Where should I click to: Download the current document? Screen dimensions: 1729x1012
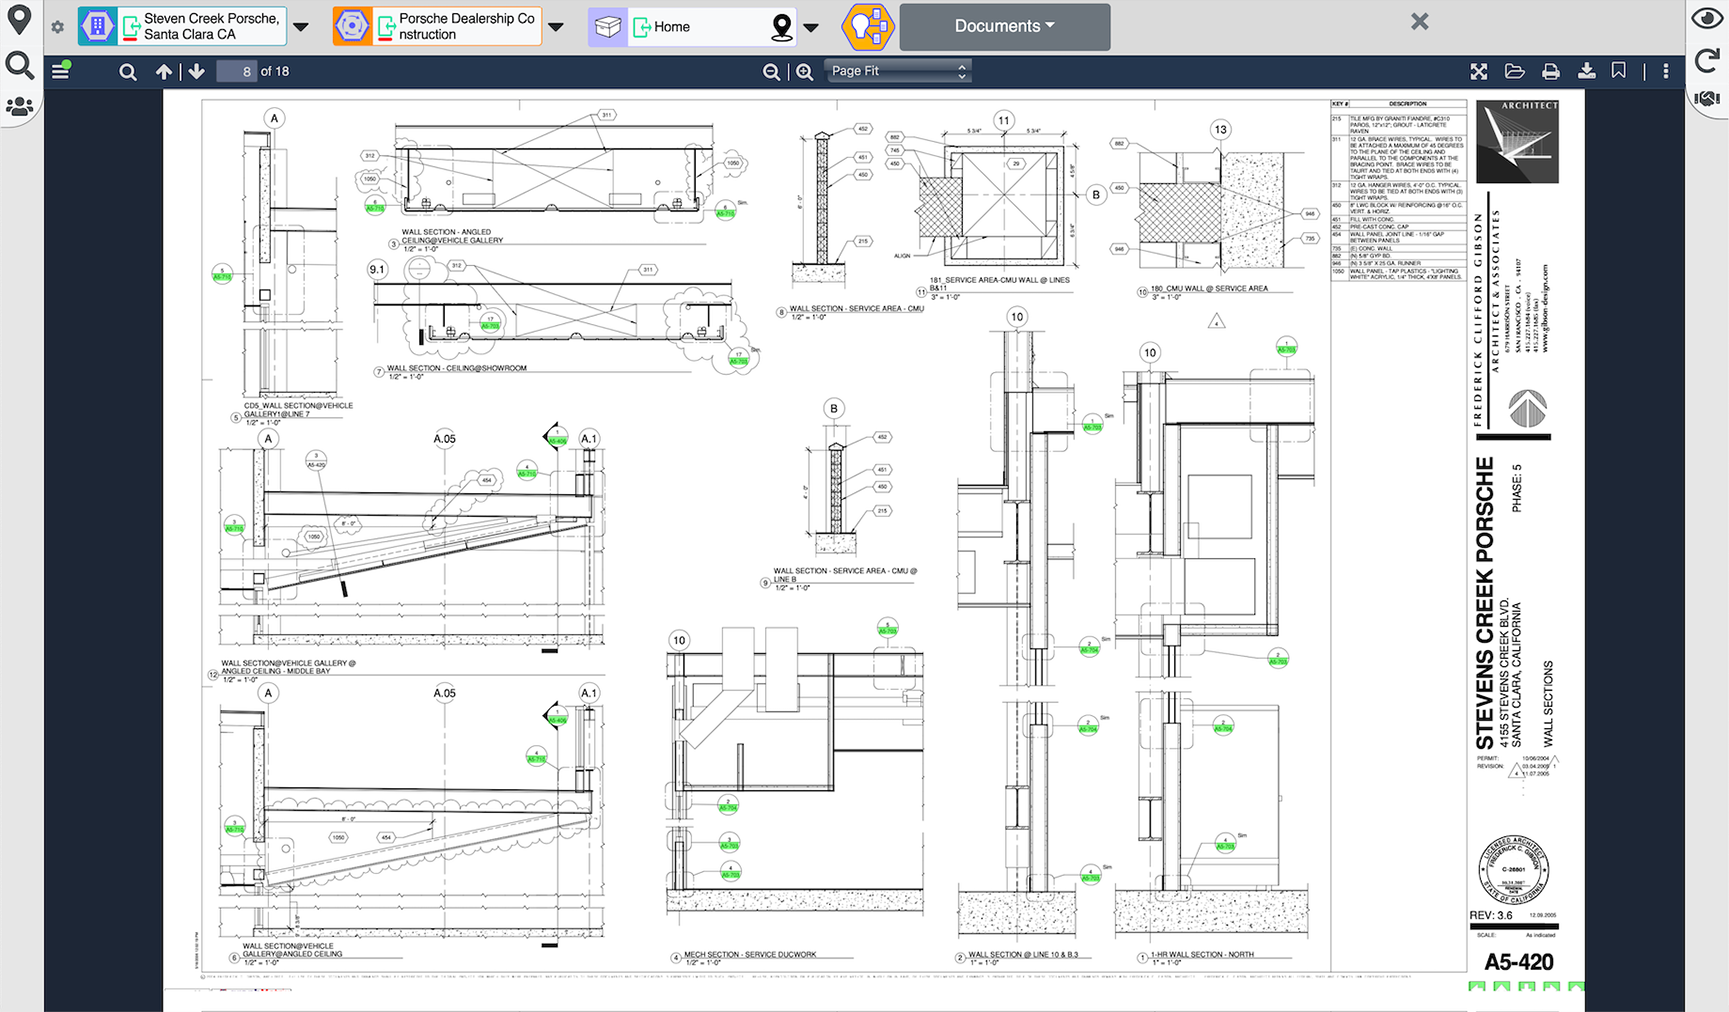point(1586,72)
